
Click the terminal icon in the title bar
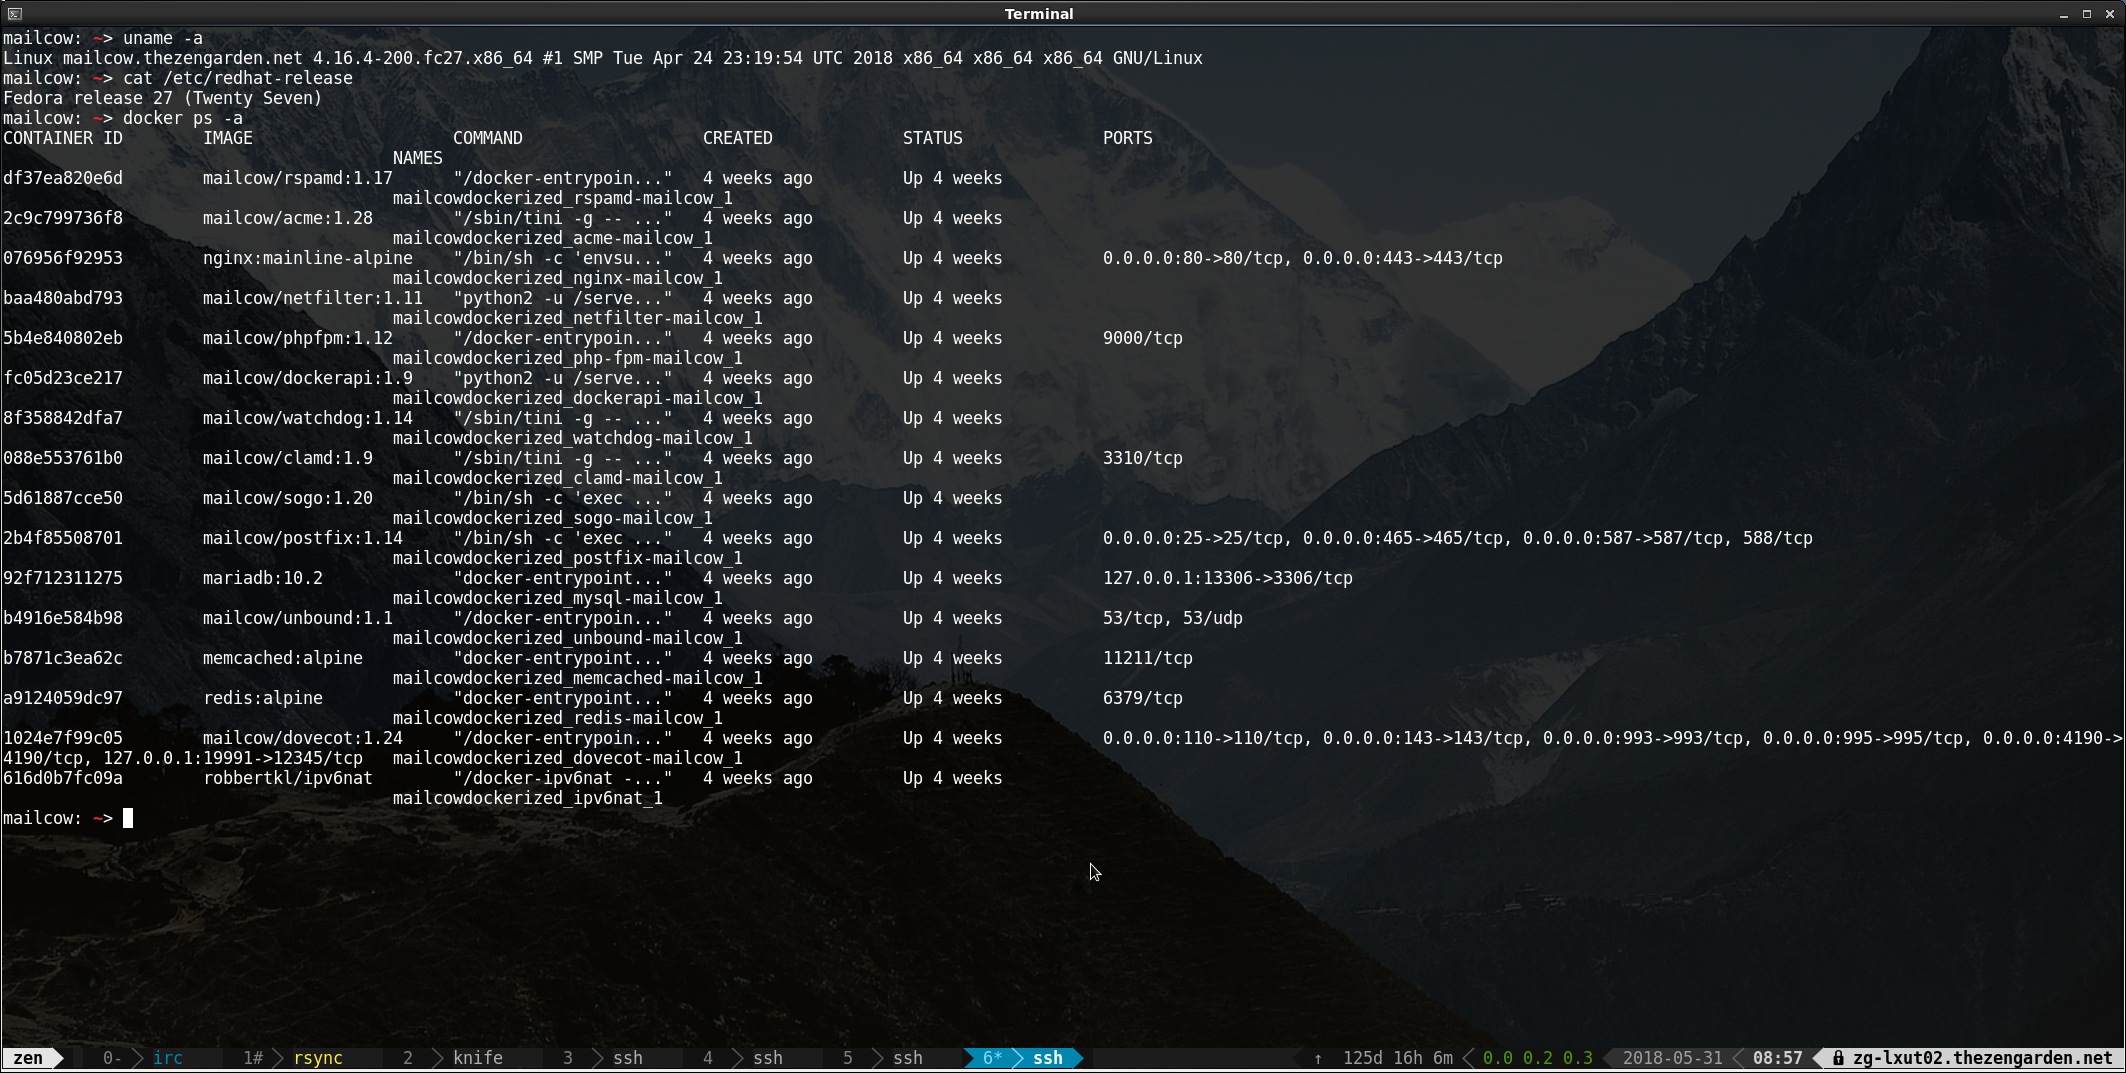point(14,14)
